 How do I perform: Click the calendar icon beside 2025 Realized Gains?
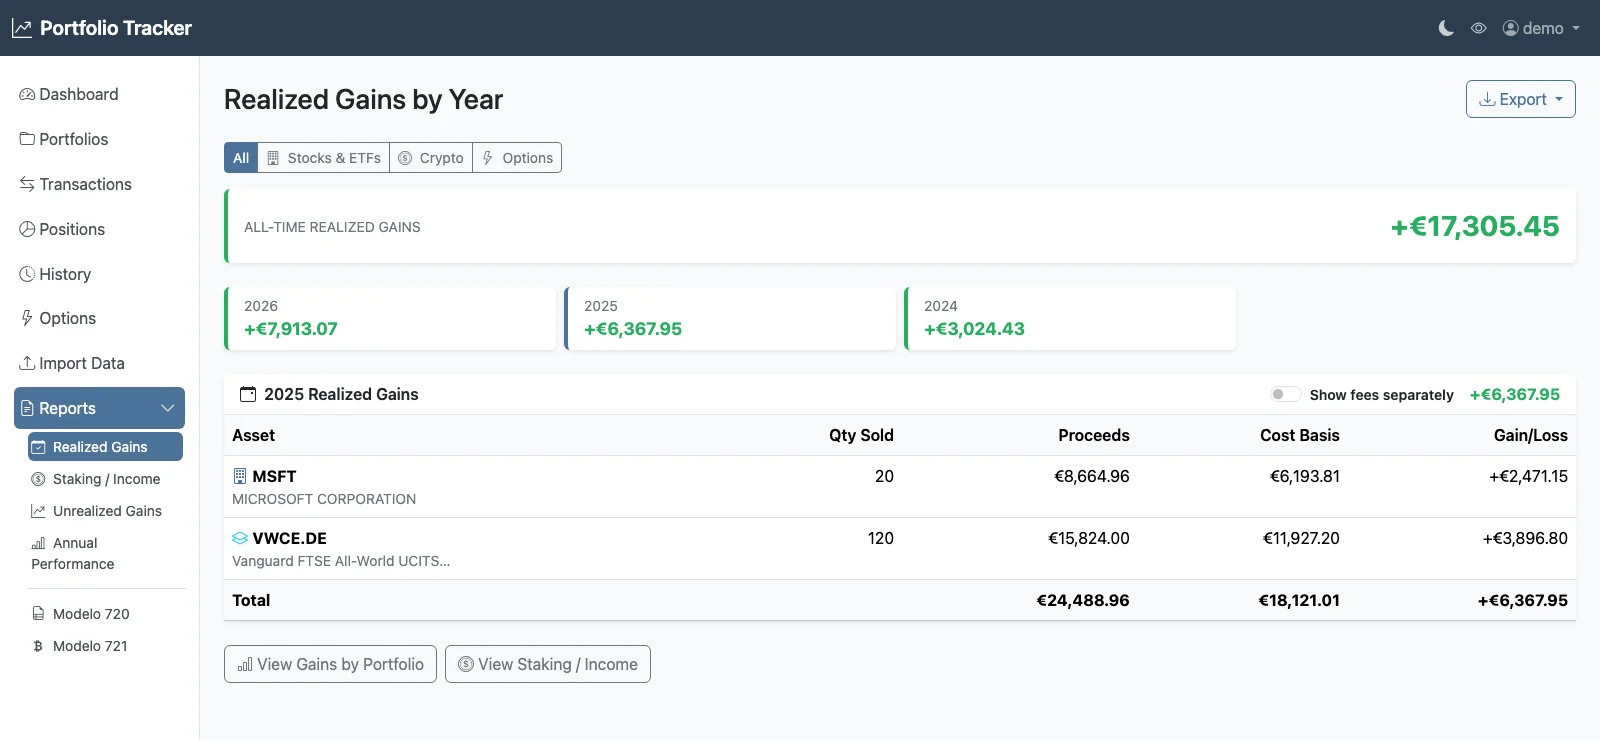pos(248,394)
